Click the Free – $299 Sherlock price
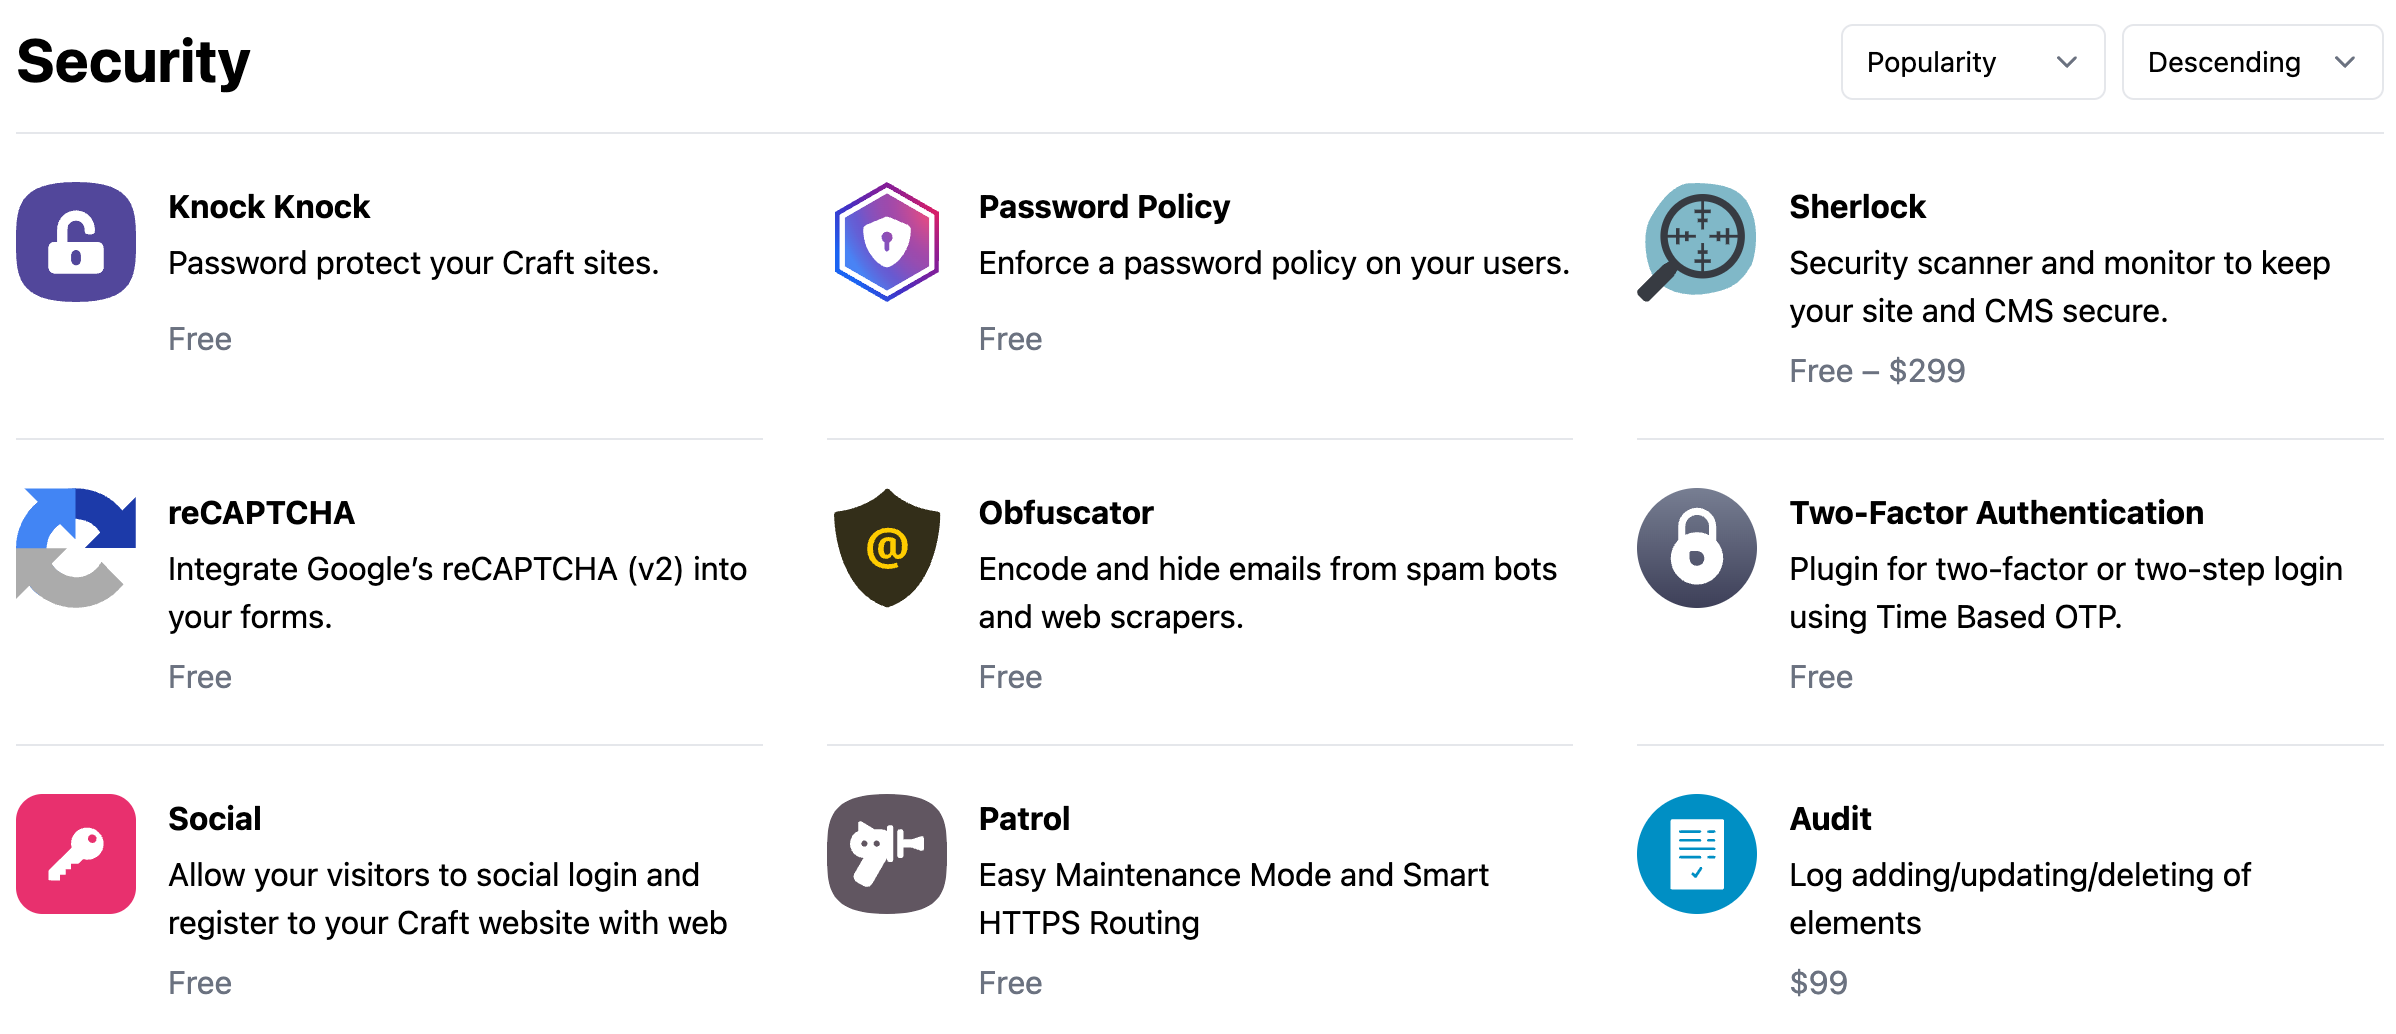The width and height of the screenshot is (2396, 1034). click(1875, 370)
